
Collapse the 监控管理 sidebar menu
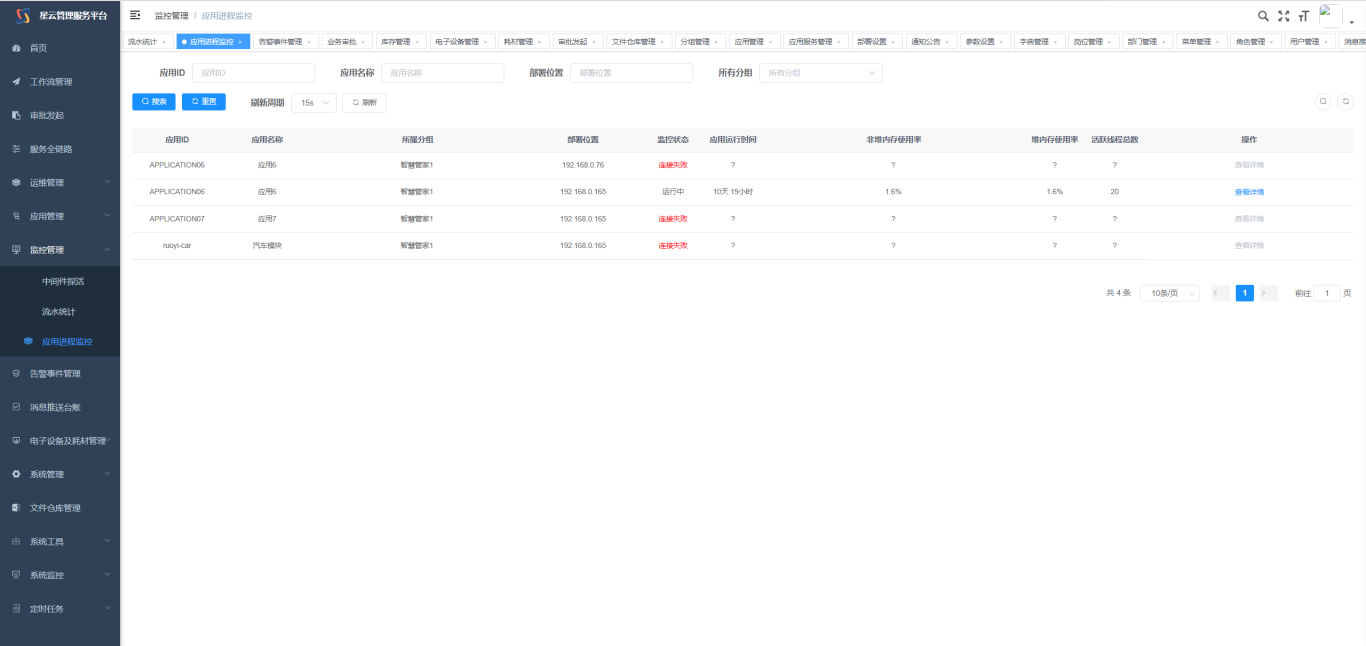click(60, 250)
